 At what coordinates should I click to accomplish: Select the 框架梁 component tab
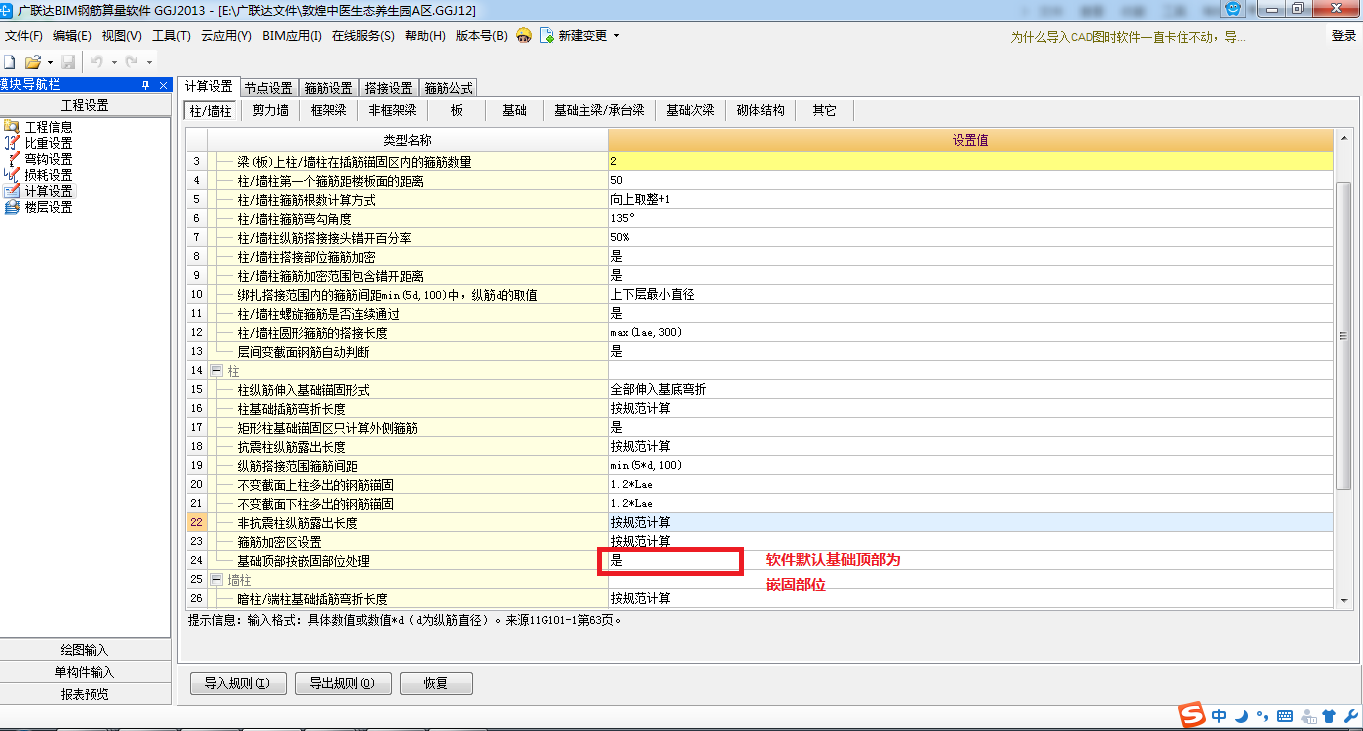click(328, 110)
